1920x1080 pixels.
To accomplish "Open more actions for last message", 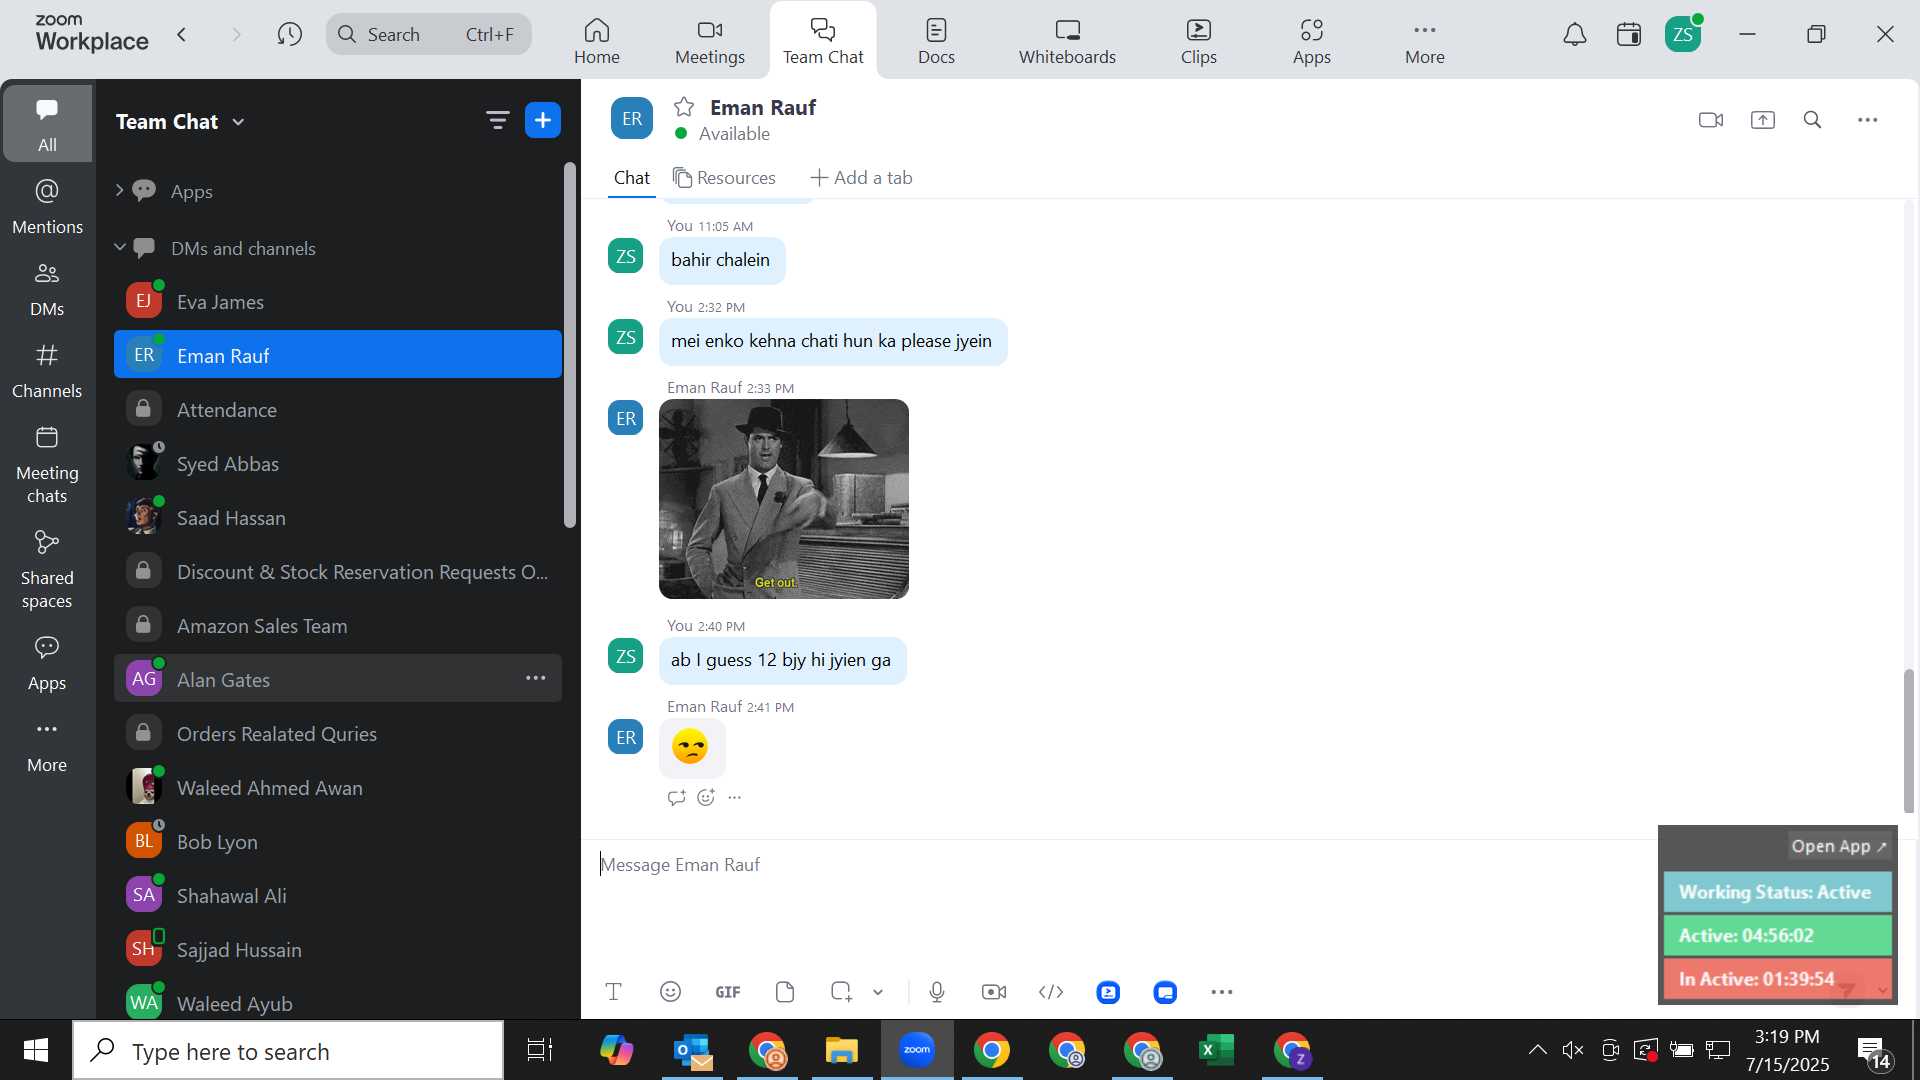I will coord(735,797).
